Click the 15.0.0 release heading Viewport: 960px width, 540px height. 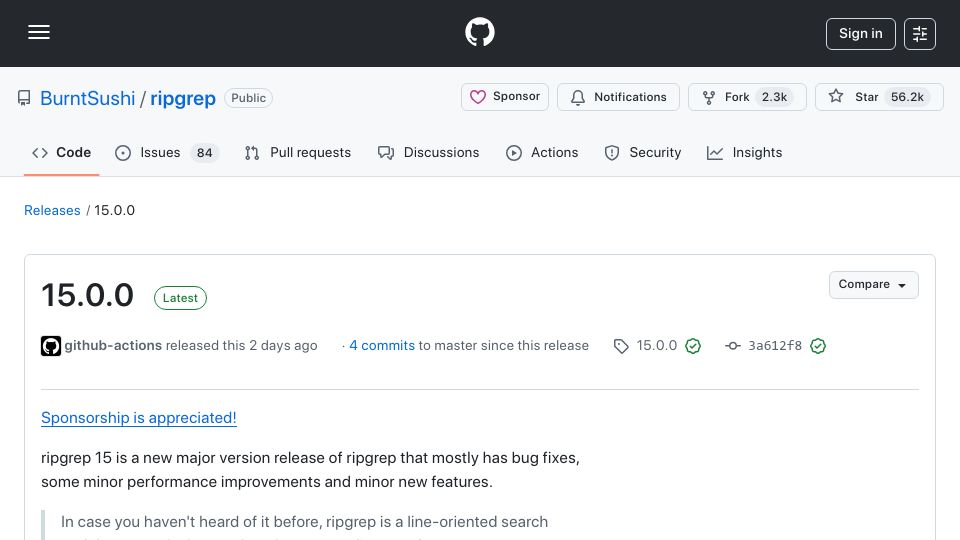click(88, 295)
